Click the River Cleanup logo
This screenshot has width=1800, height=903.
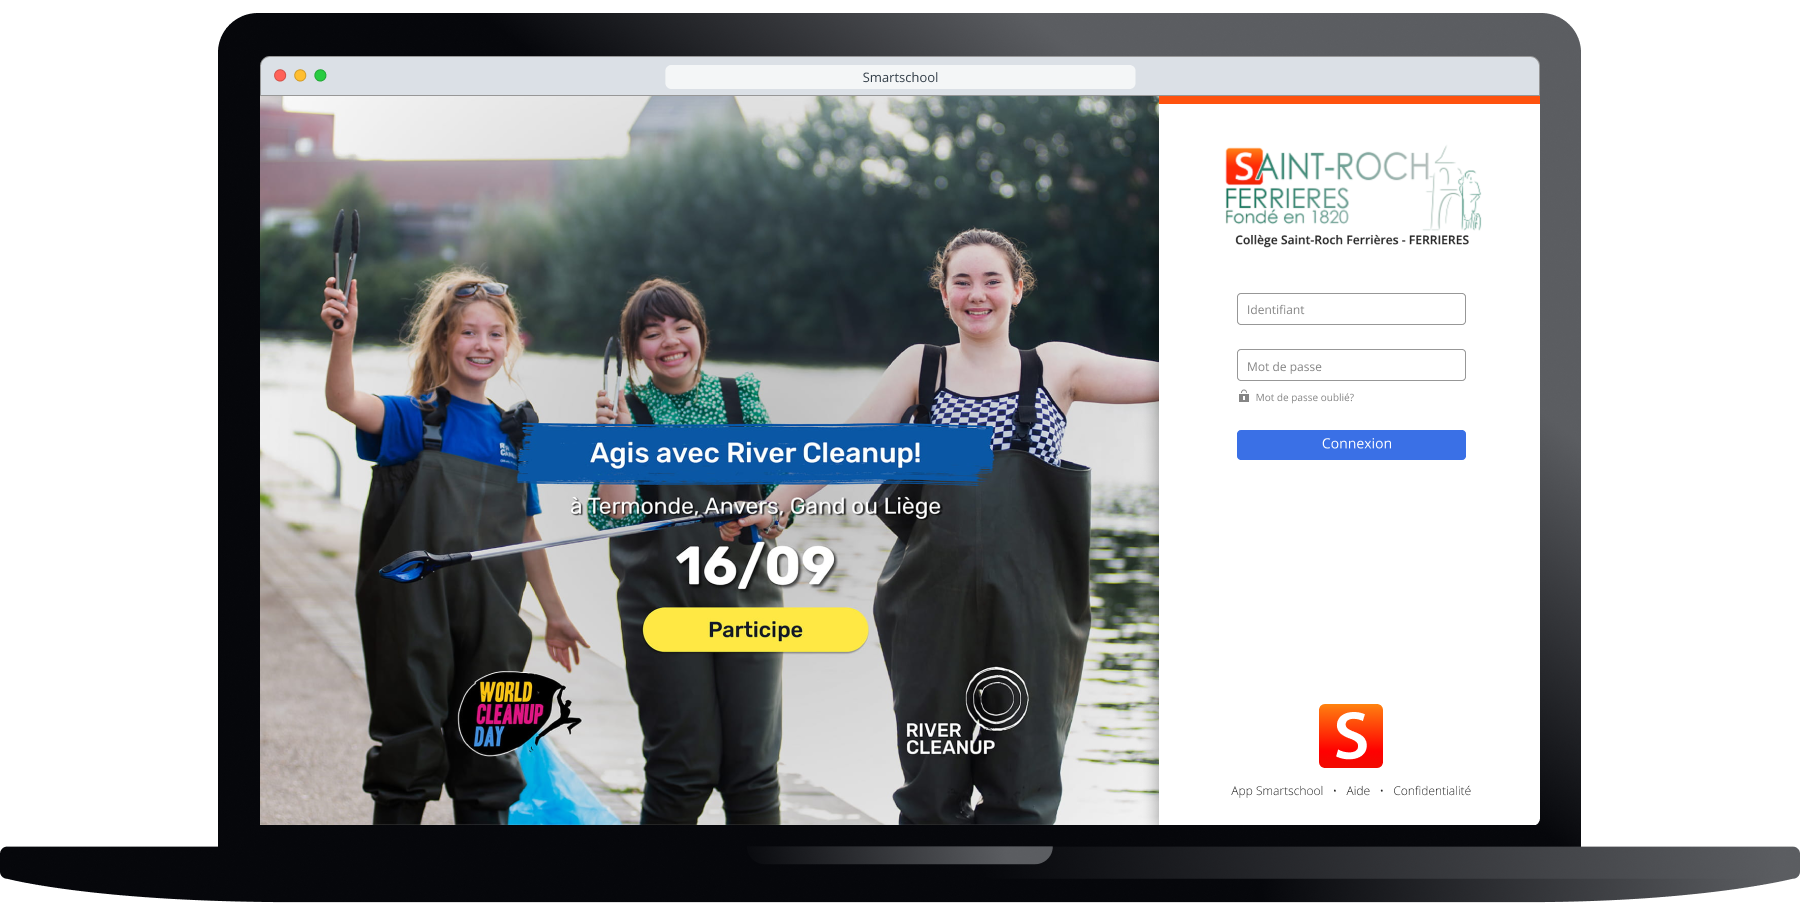tap(964, 714)
